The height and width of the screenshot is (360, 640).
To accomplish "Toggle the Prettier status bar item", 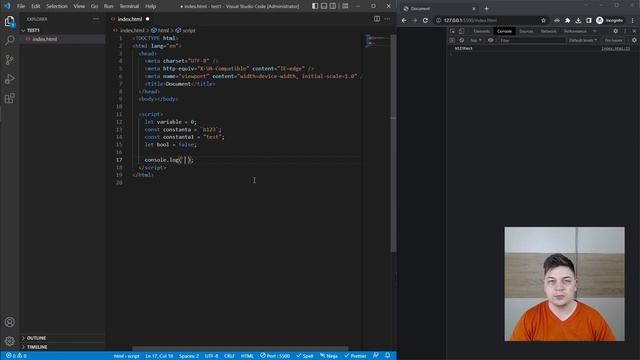I will (355, 356).
